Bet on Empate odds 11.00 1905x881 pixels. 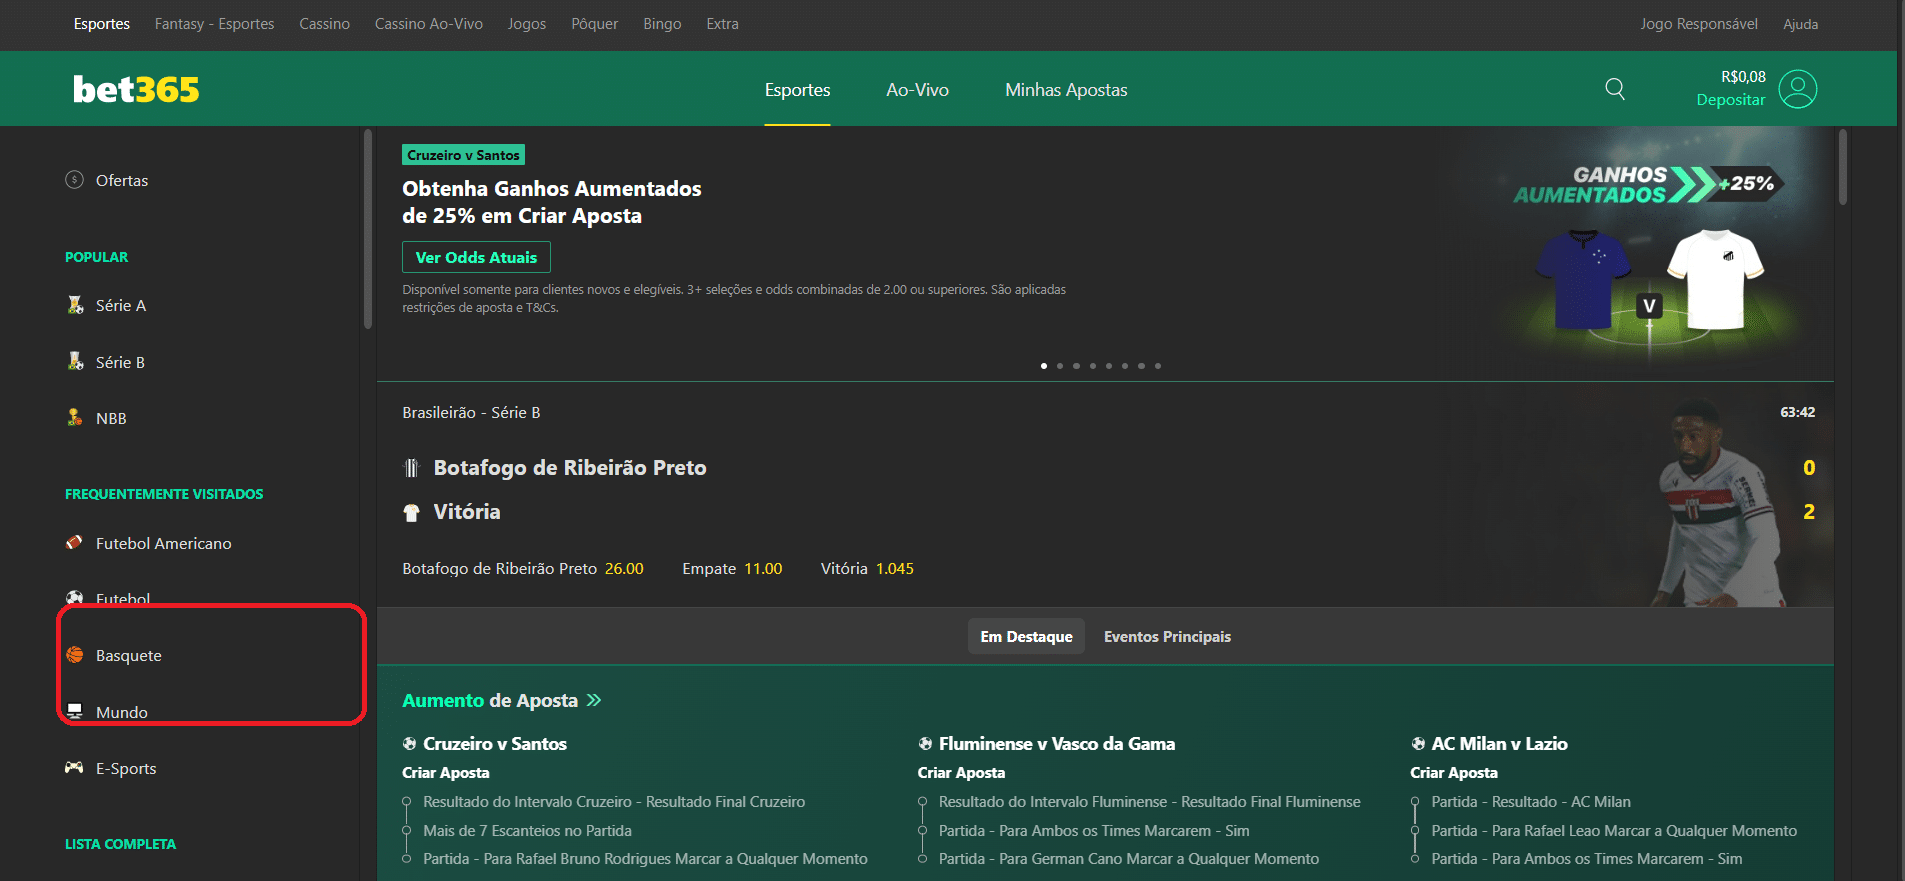point(732,568)
